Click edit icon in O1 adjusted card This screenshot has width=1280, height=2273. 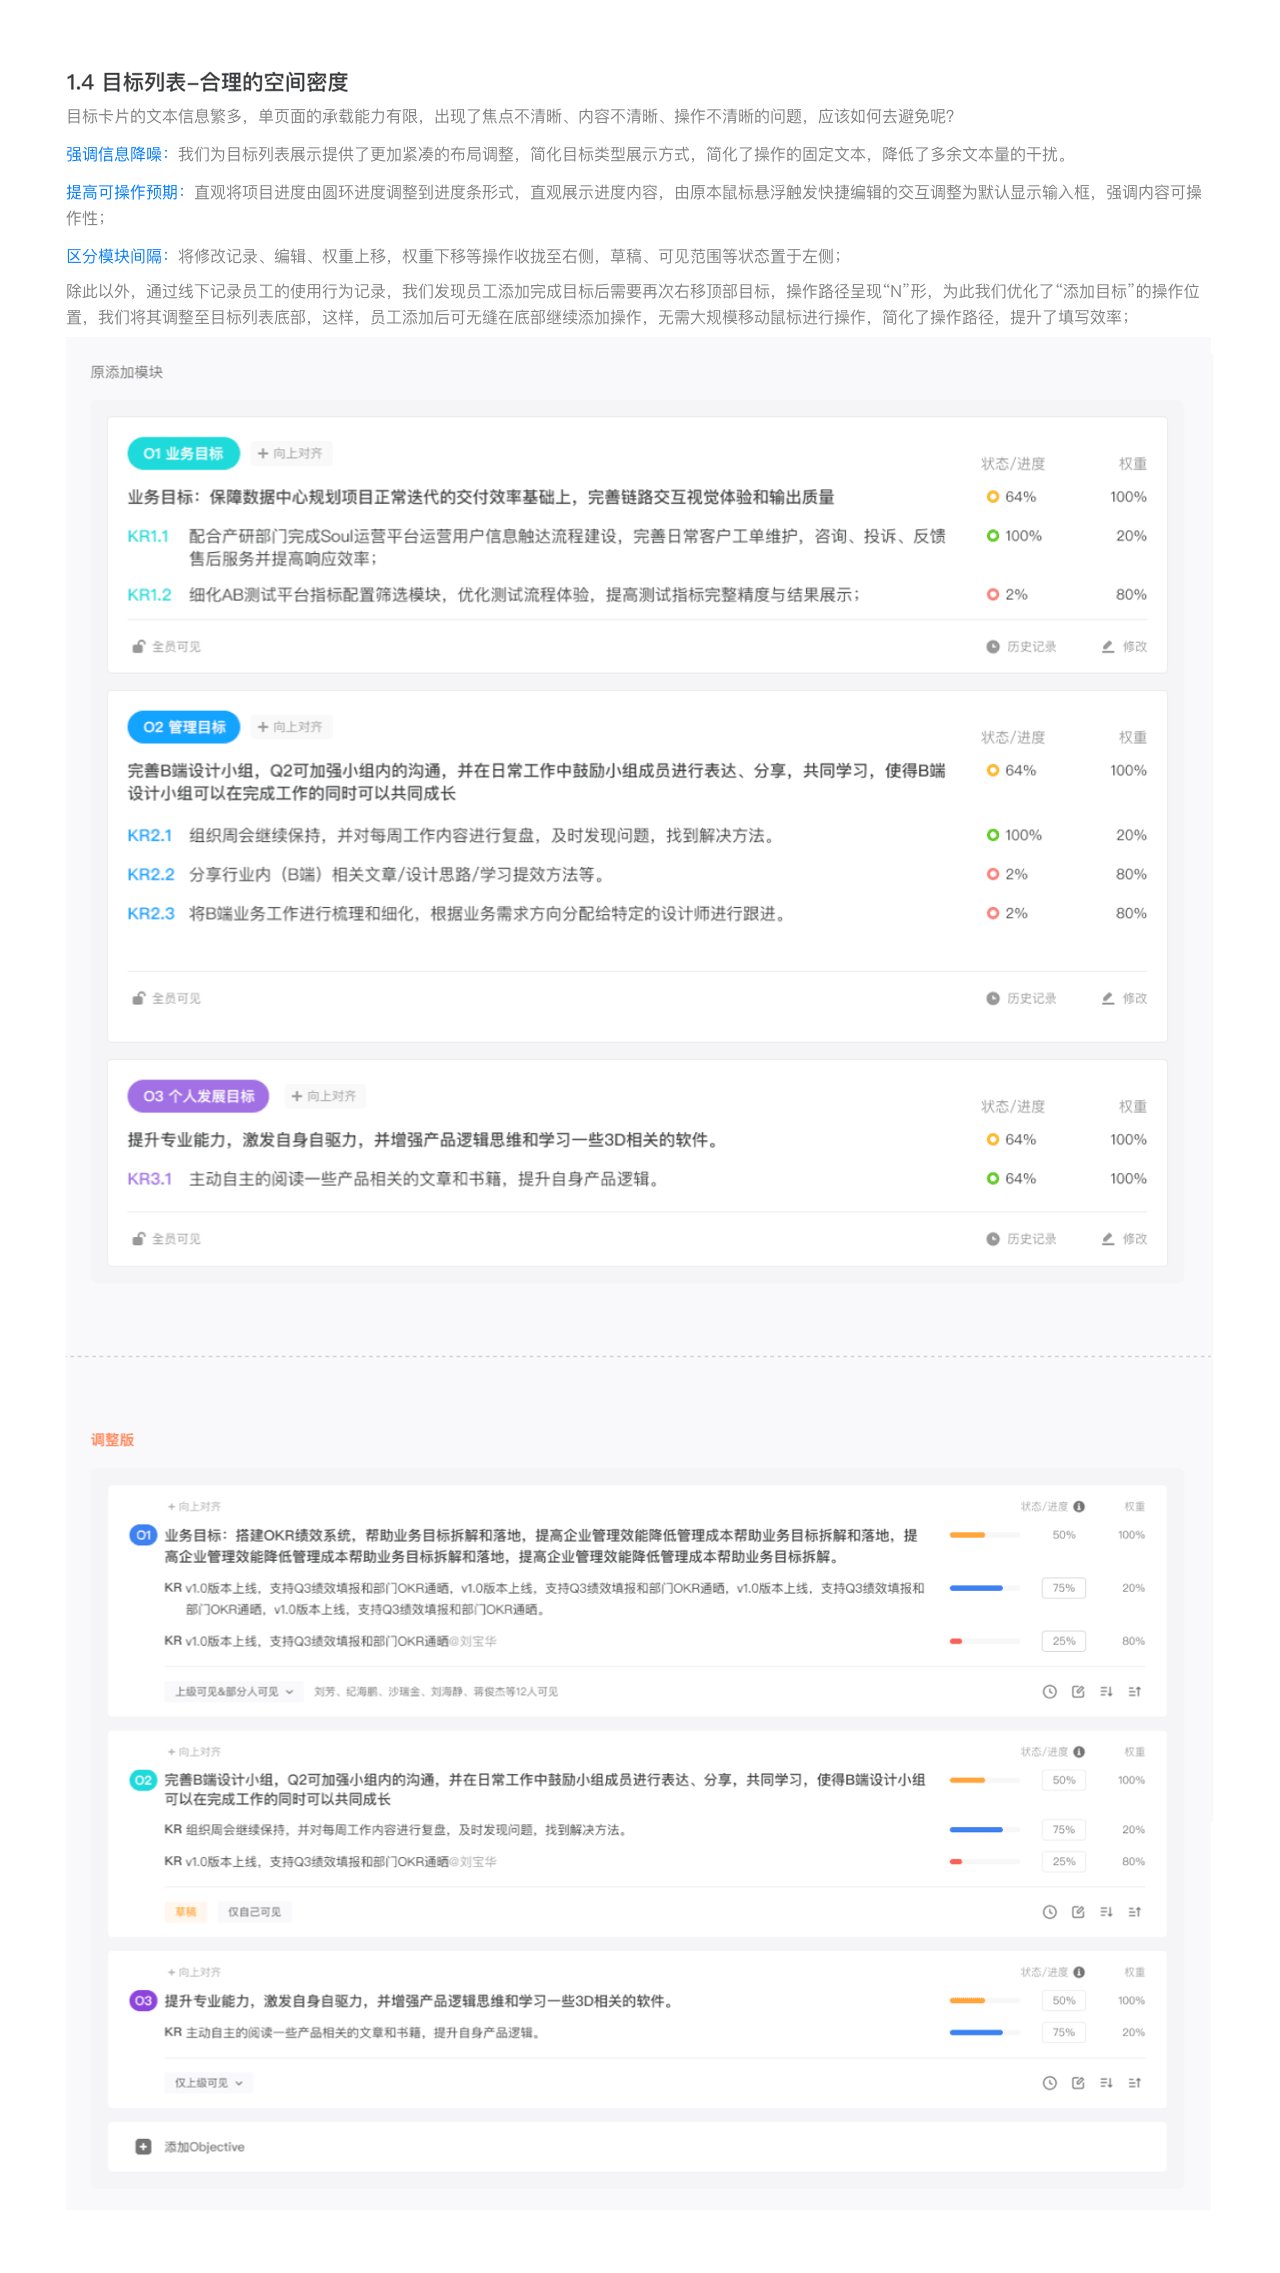[1077, 1691]
